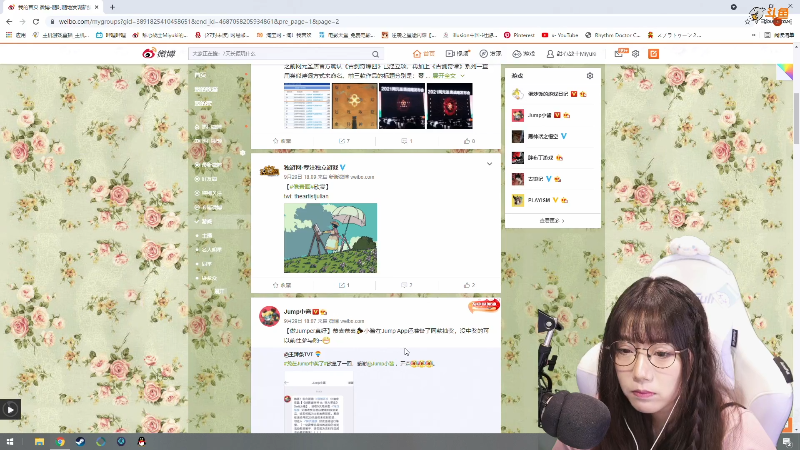800x450 pixels.
Task: Click Chrome icon in the taskbar
Action: [60, 441]
